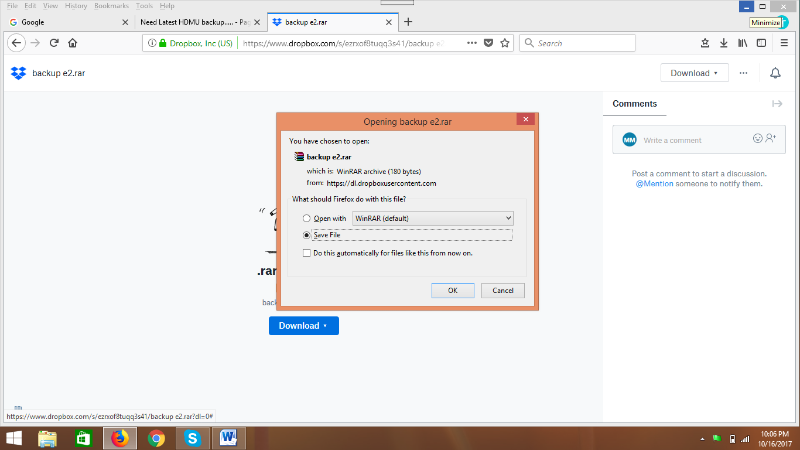Check Do this automatically checkbox

point(306,253)
